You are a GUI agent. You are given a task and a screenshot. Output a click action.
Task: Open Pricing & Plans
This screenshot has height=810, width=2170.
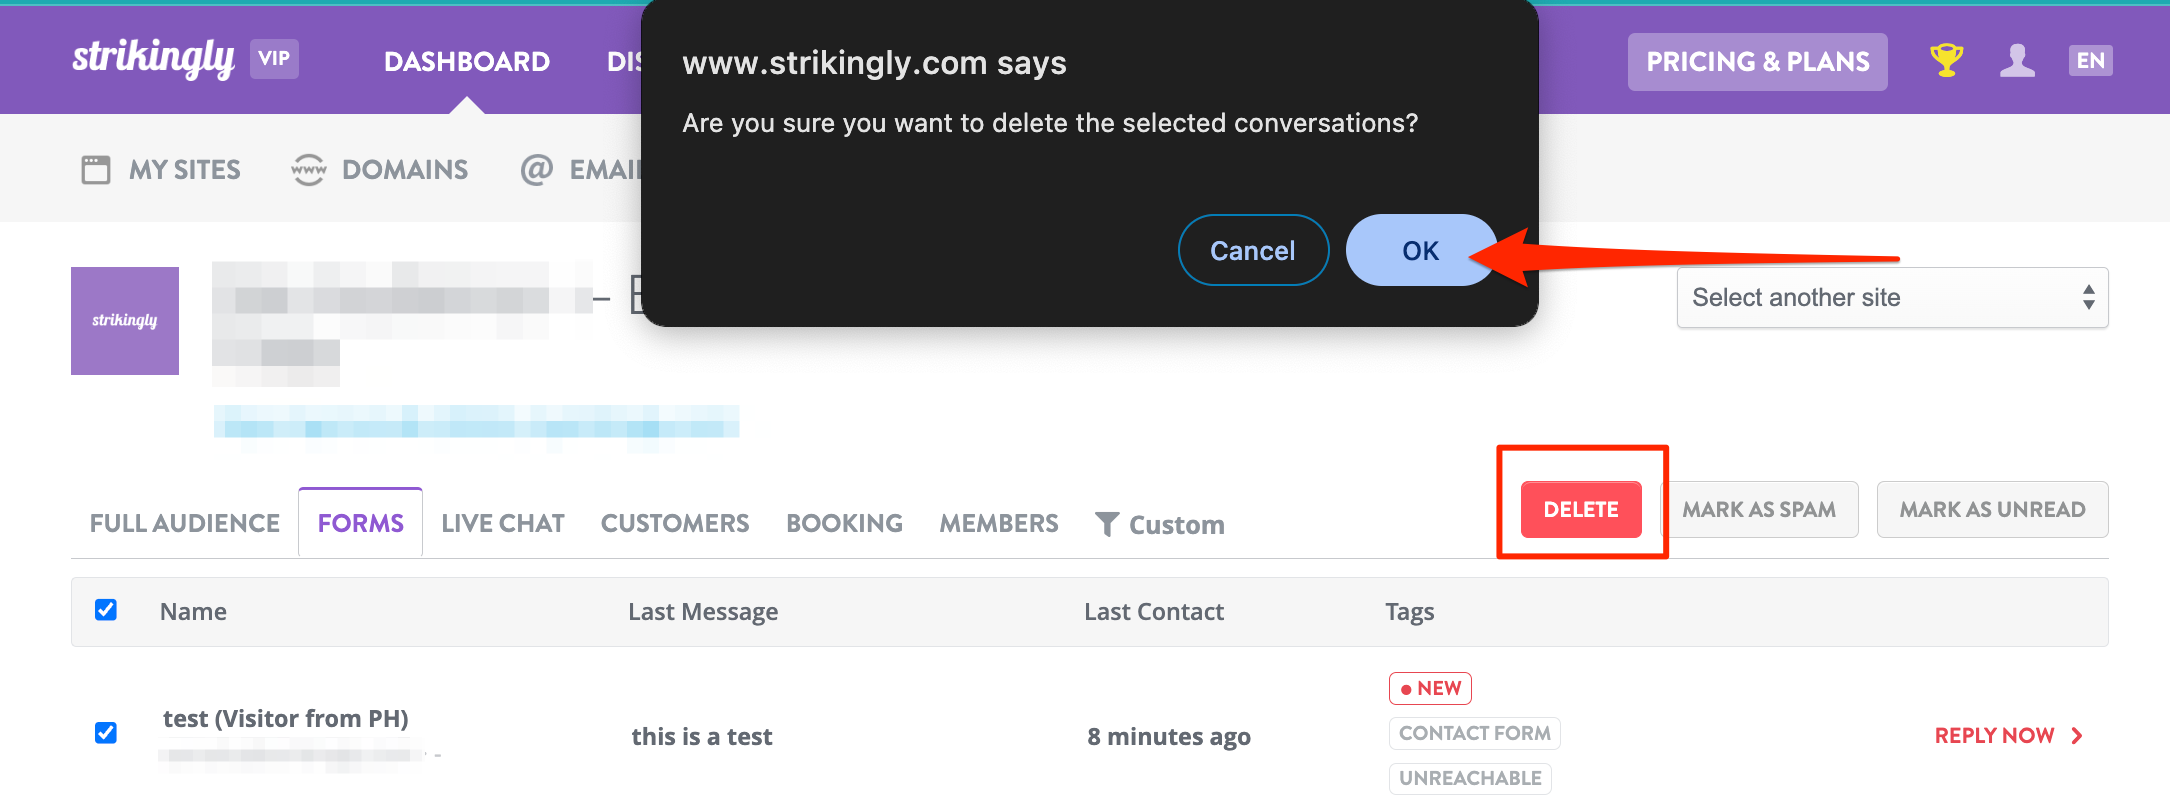point(1758,62)
